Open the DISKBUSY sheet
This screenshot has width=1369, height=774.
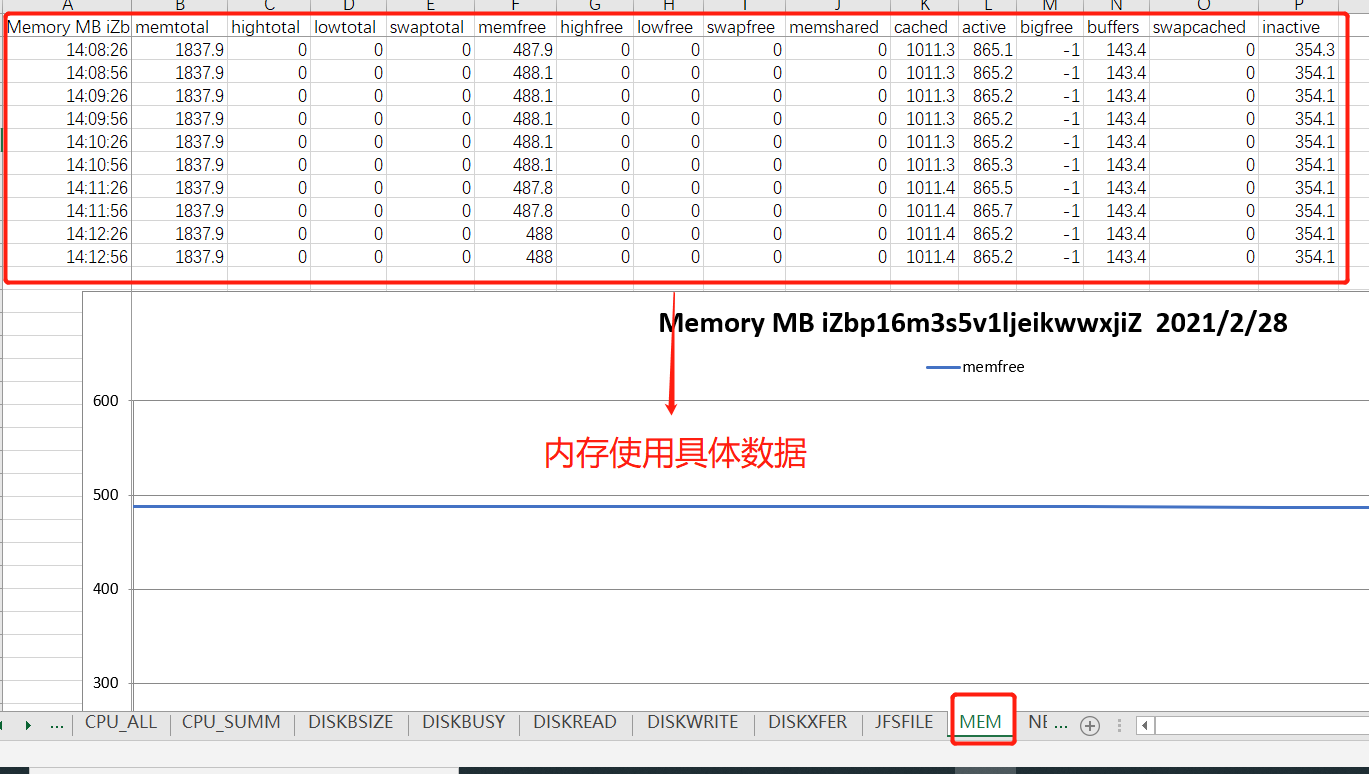pyautogui.click(x=463, y=721)
